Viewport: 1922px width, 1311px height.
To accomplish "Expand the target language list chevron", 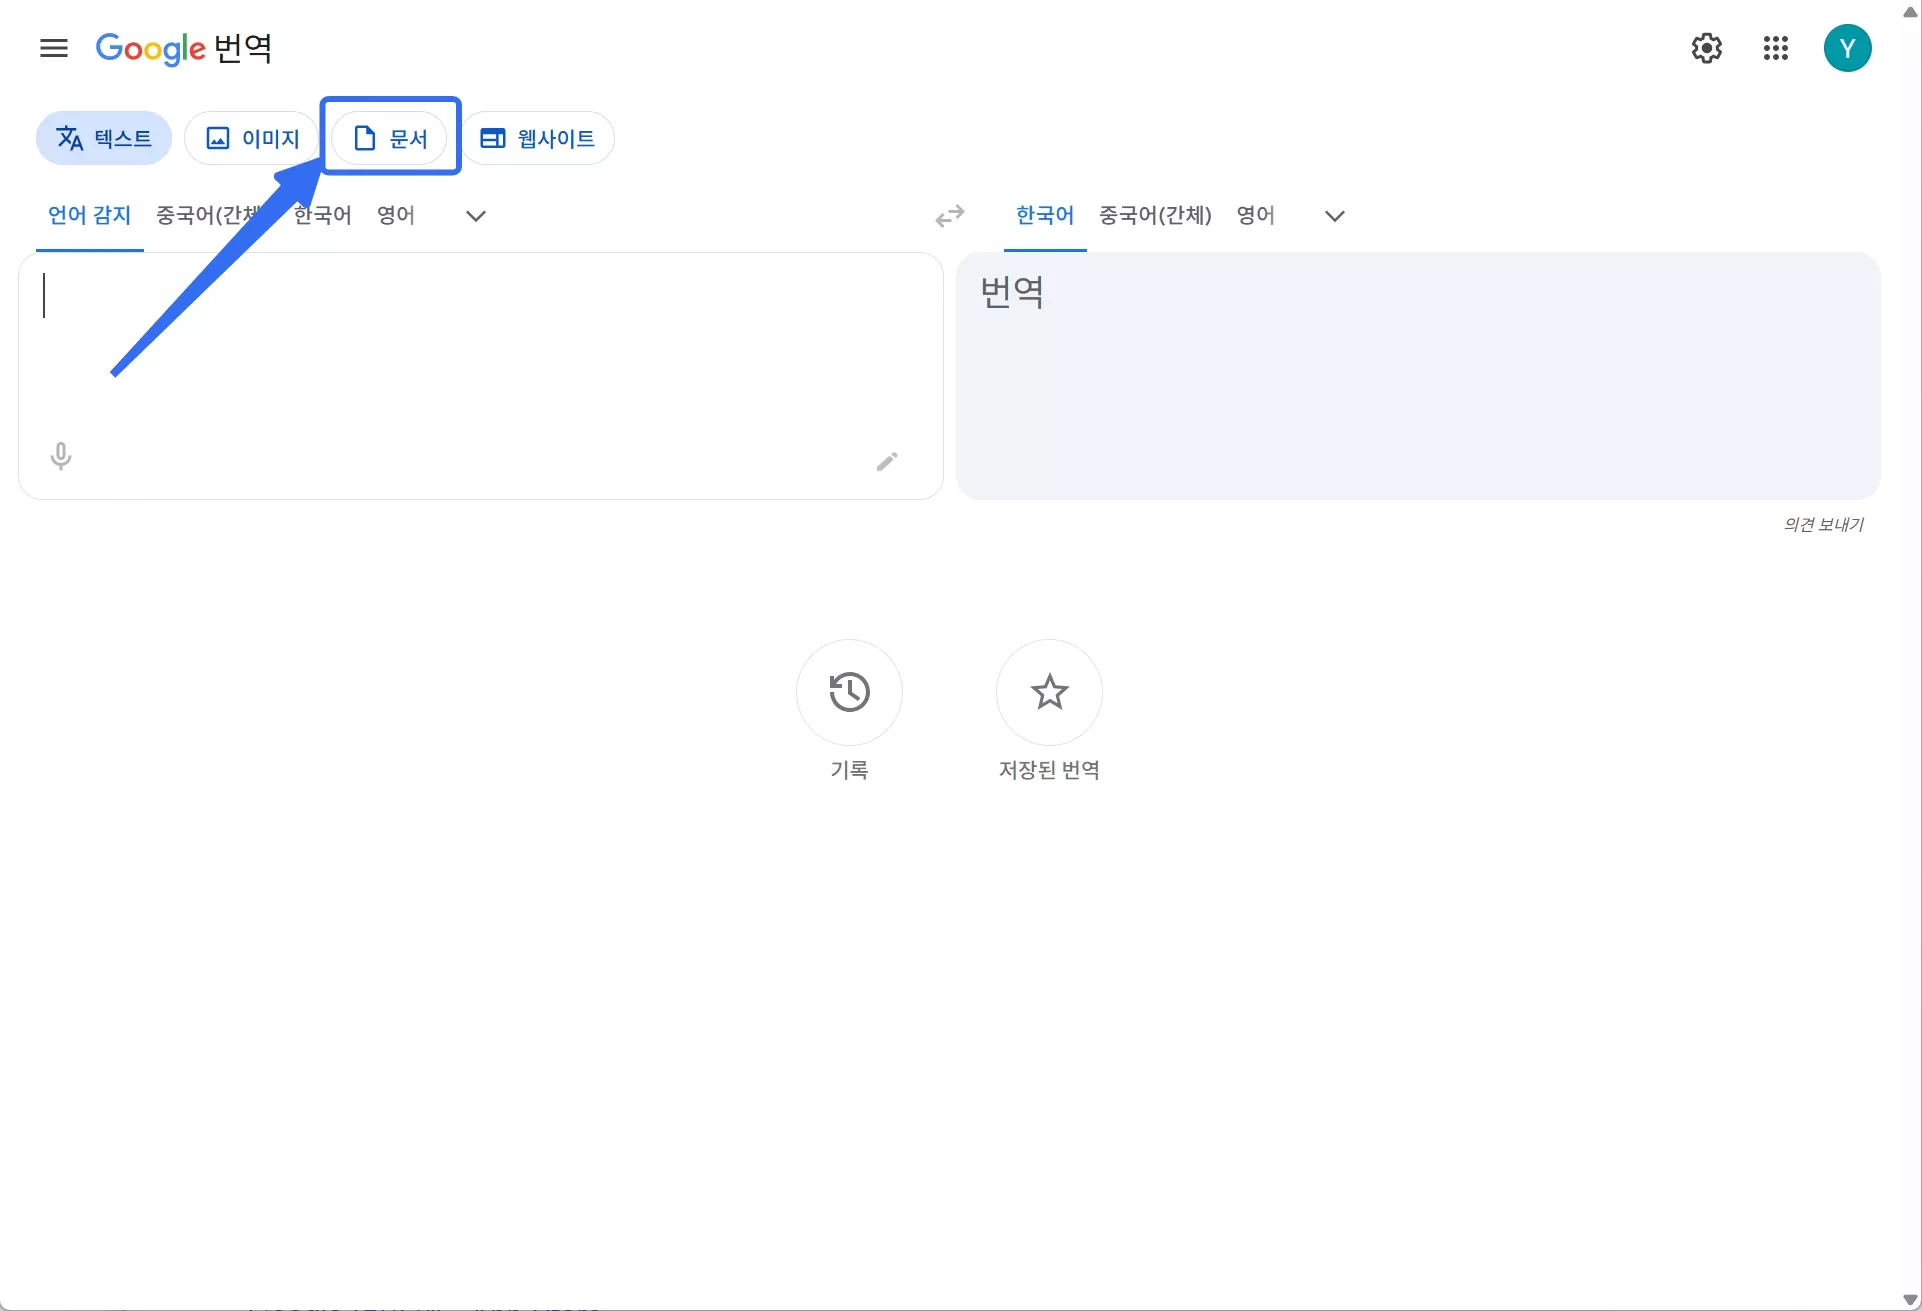I will 1335,216.
